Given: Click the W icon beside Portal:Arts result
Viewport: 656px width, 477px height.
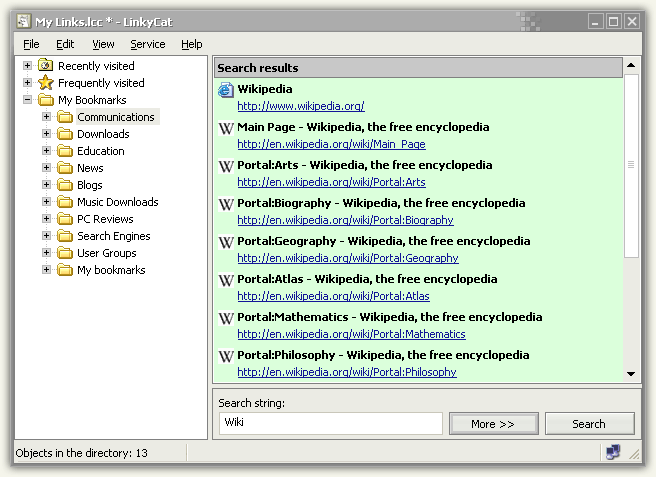Looking at the screenshot, I should click(x=226, y=166).
